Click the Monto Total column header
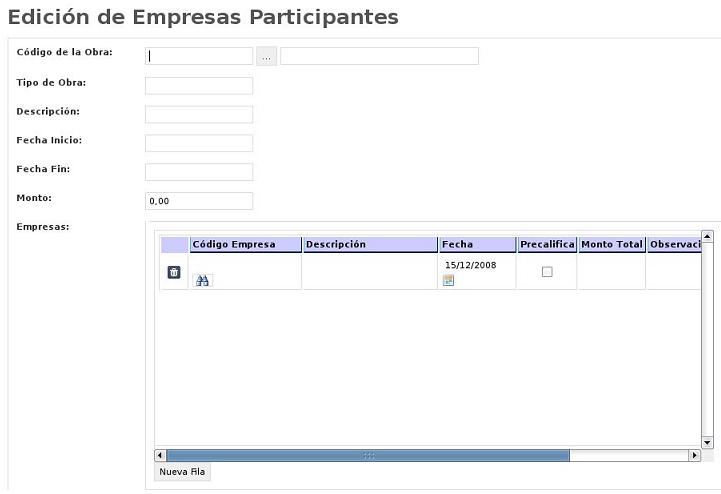 click(611, 244)
